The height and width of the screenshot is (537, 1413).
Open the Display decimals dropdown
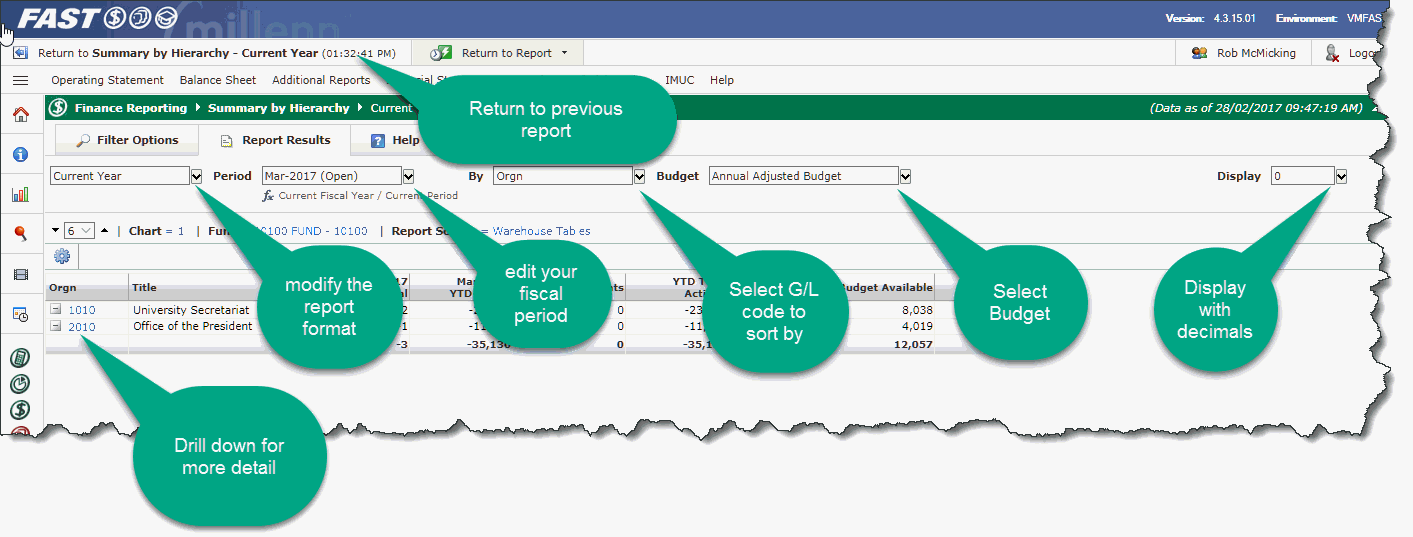tap(1341, 176)
